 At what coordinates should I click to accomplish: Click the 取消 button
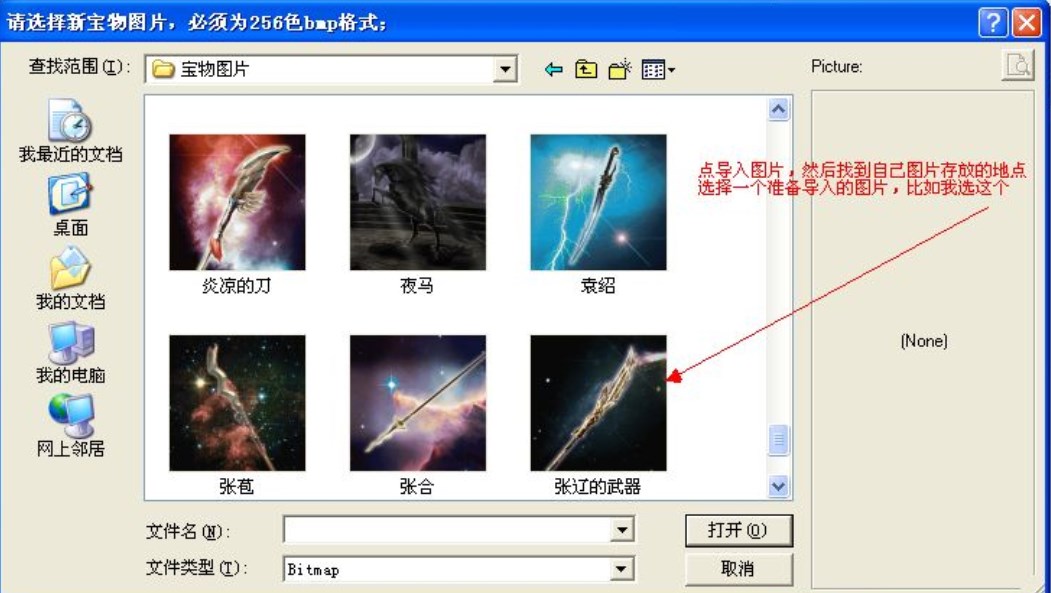click(739, 569)
